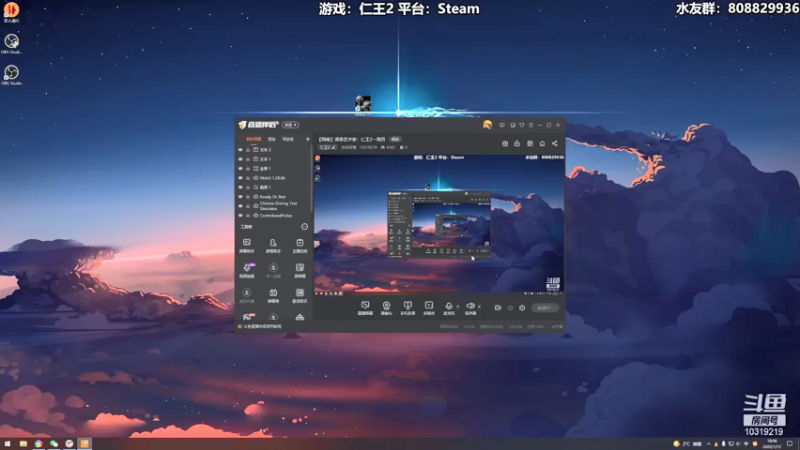Open the user avatar in the title bar
The width and height of the screenshot is (800, 450).
487,124
